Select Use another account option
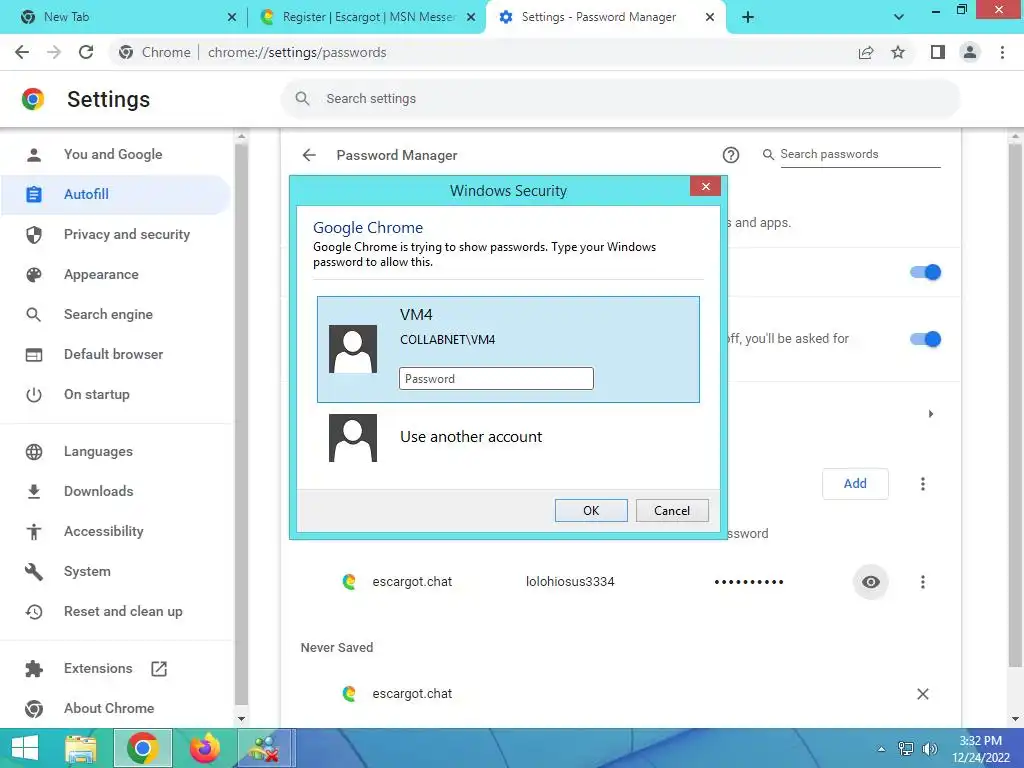 coord(508,437)
